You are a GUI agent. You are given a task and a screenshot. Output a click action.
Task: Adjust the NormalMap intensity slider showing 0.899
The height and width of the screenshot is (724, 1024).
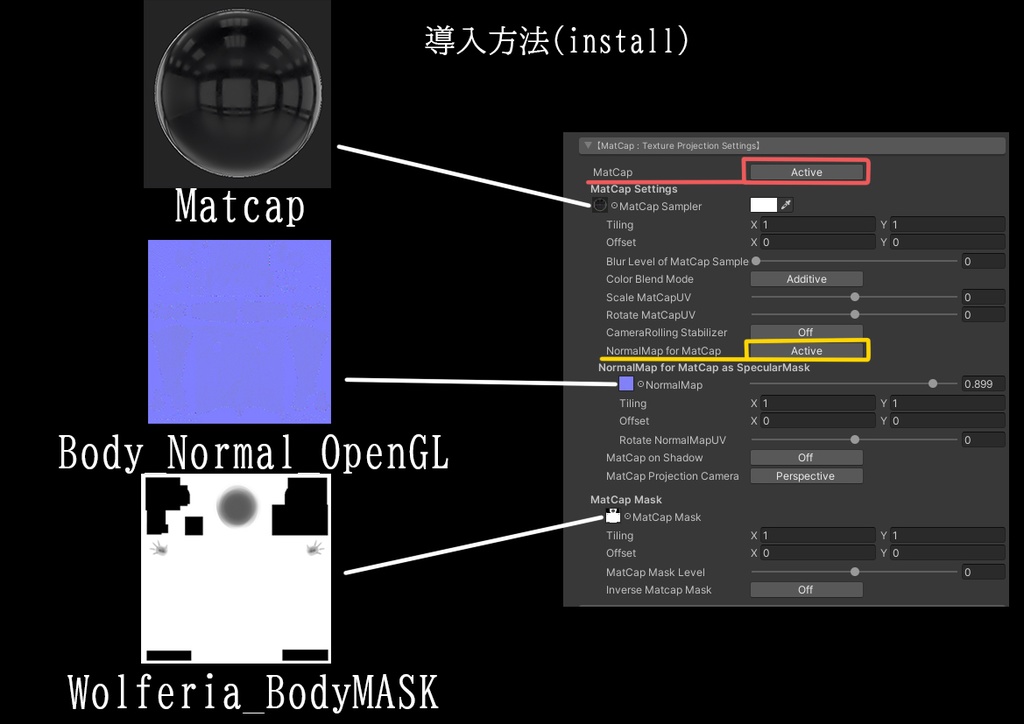pyautogui.click(x=933, y=383)
